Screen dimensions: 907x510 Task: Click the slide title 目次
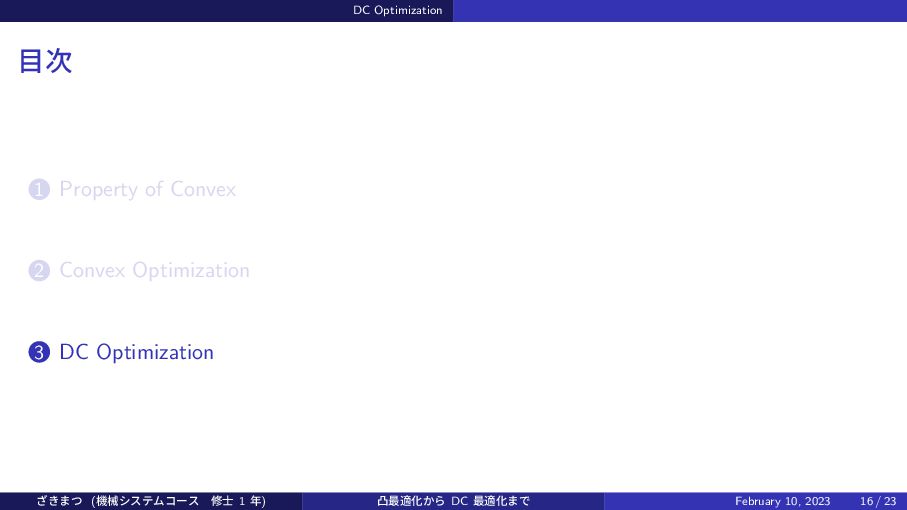pos(46,61)
